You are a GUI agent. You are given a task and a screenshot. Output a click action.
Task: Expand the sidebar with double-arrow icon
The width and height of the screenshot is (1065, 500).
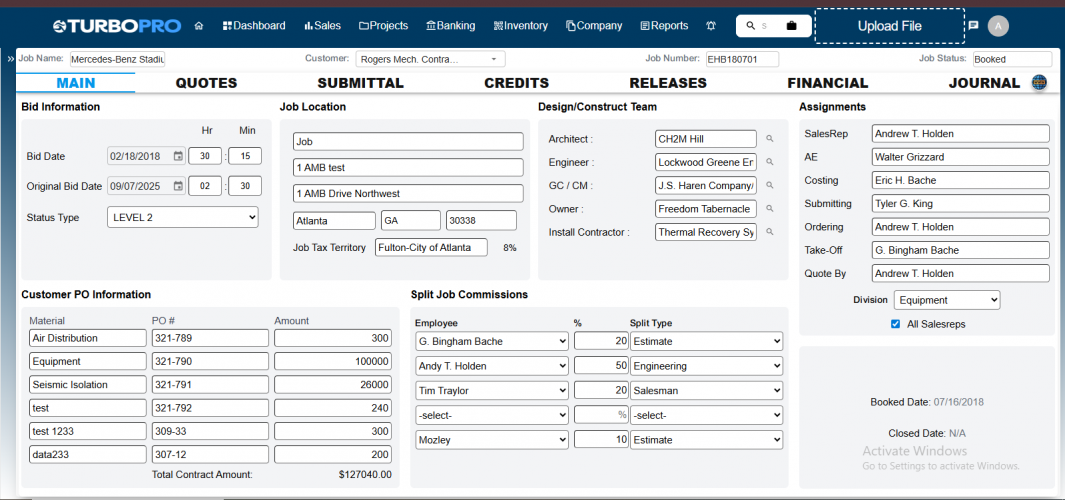(11, 59)
